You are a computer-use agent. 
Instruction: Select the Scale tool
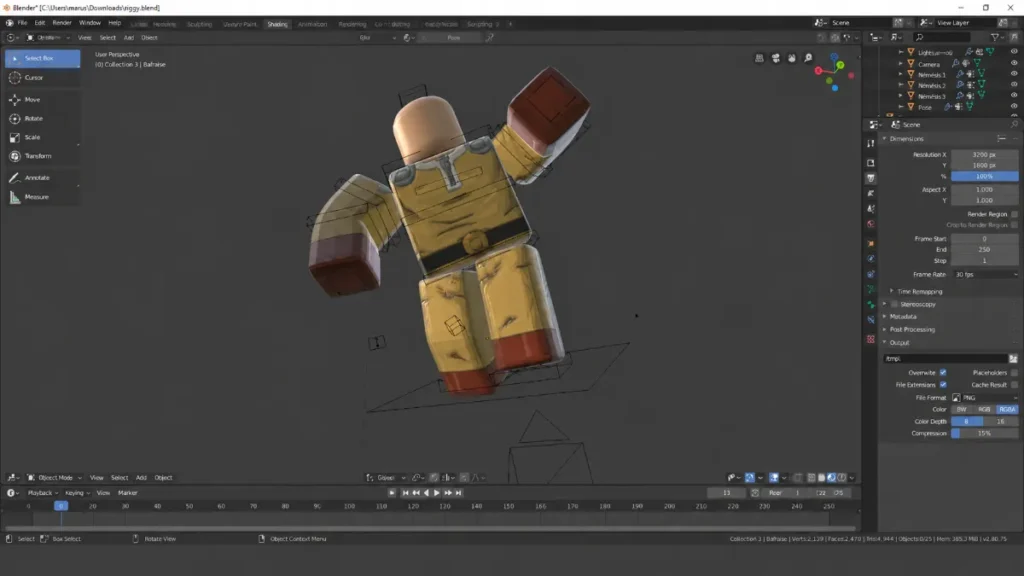tap(42, 138)
